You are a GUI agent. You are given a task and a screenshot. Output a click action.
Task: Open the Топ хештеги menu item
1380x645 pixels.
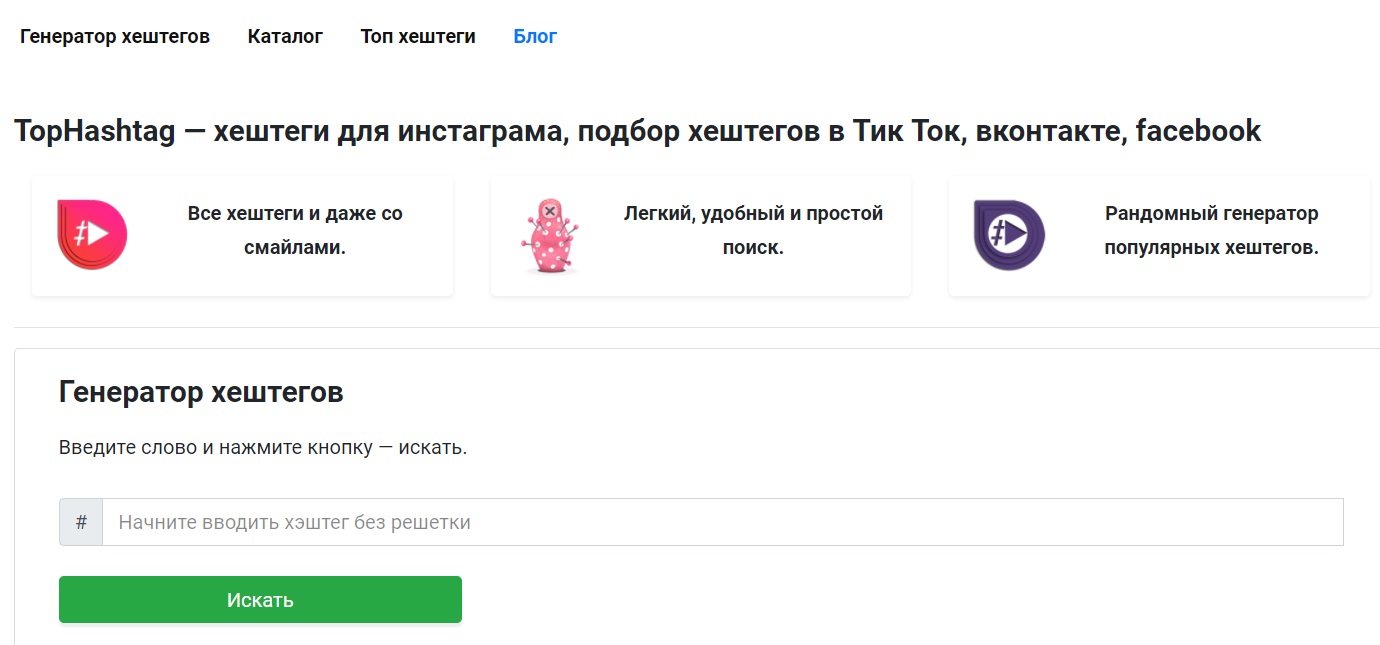[x=418, y=37]
